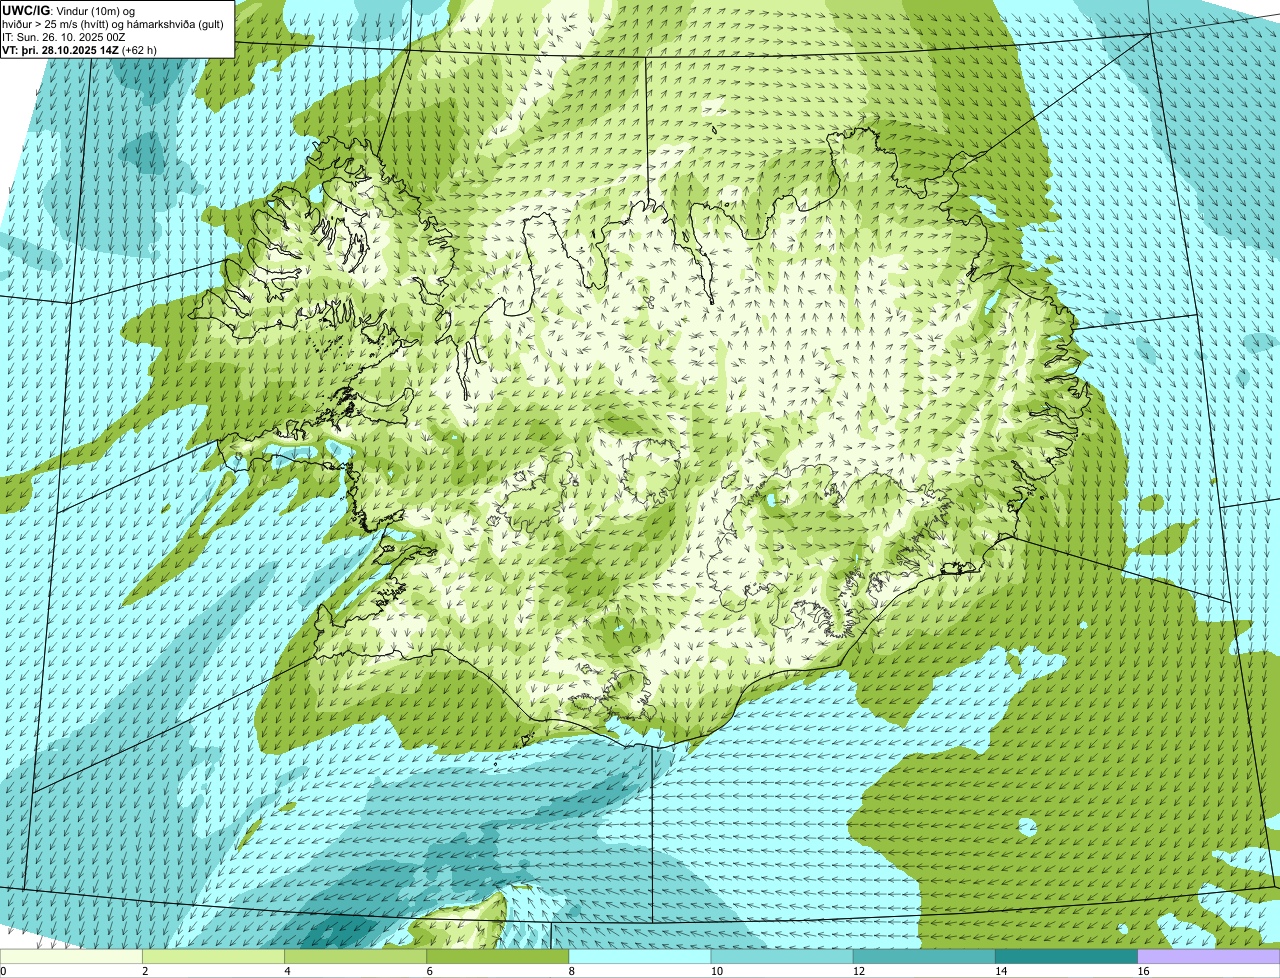This screenshot has height=978, width=1280.
Task: Click the "0" label on the color scale
Action: 3,971
